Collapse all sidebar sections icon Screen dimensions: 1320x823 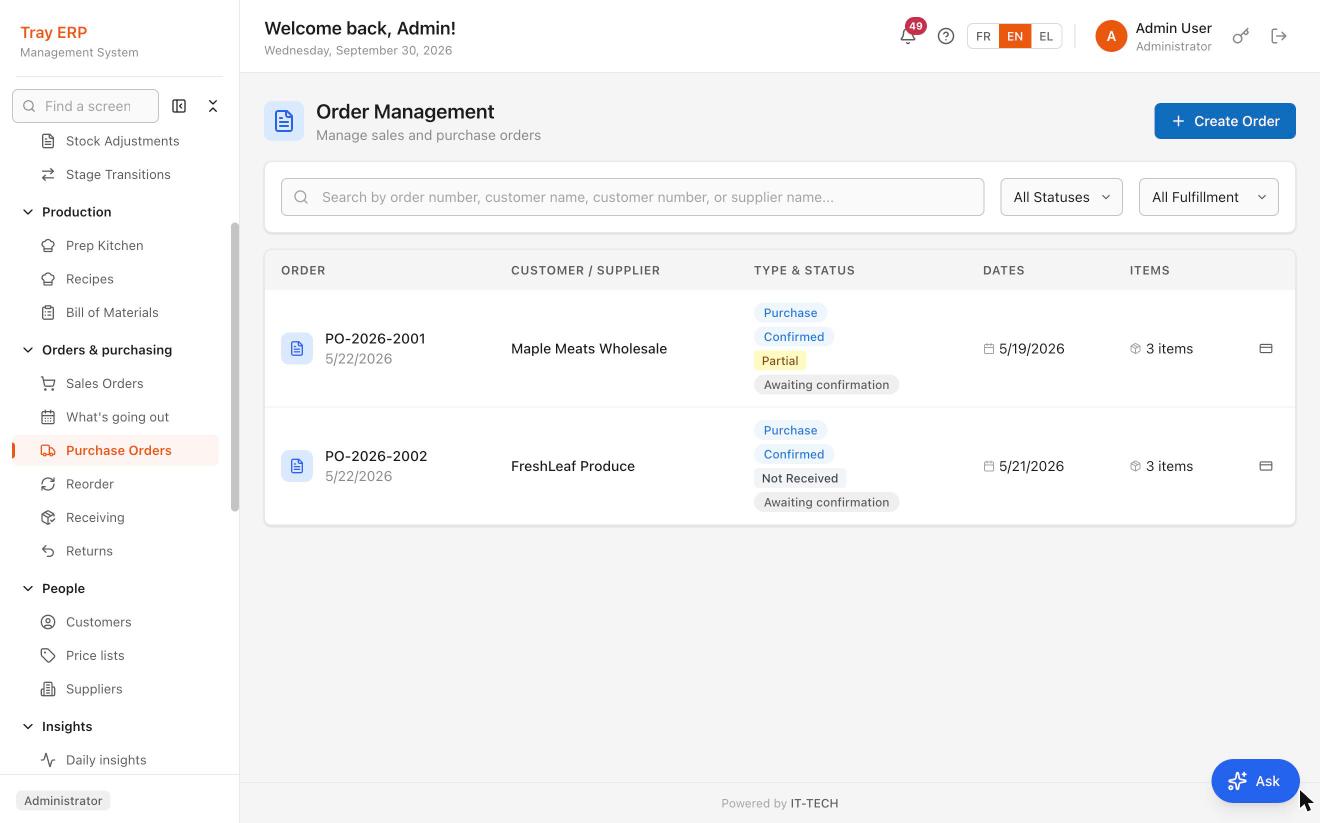click(213, 106)
